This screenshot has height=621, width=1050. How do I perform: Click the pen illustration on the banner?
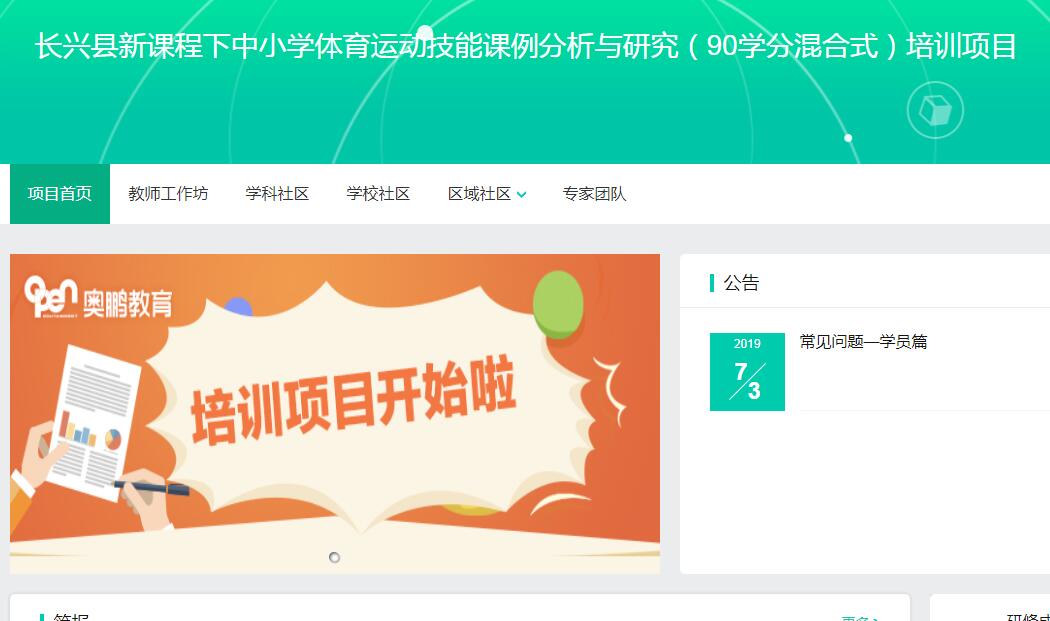point(151,488)
